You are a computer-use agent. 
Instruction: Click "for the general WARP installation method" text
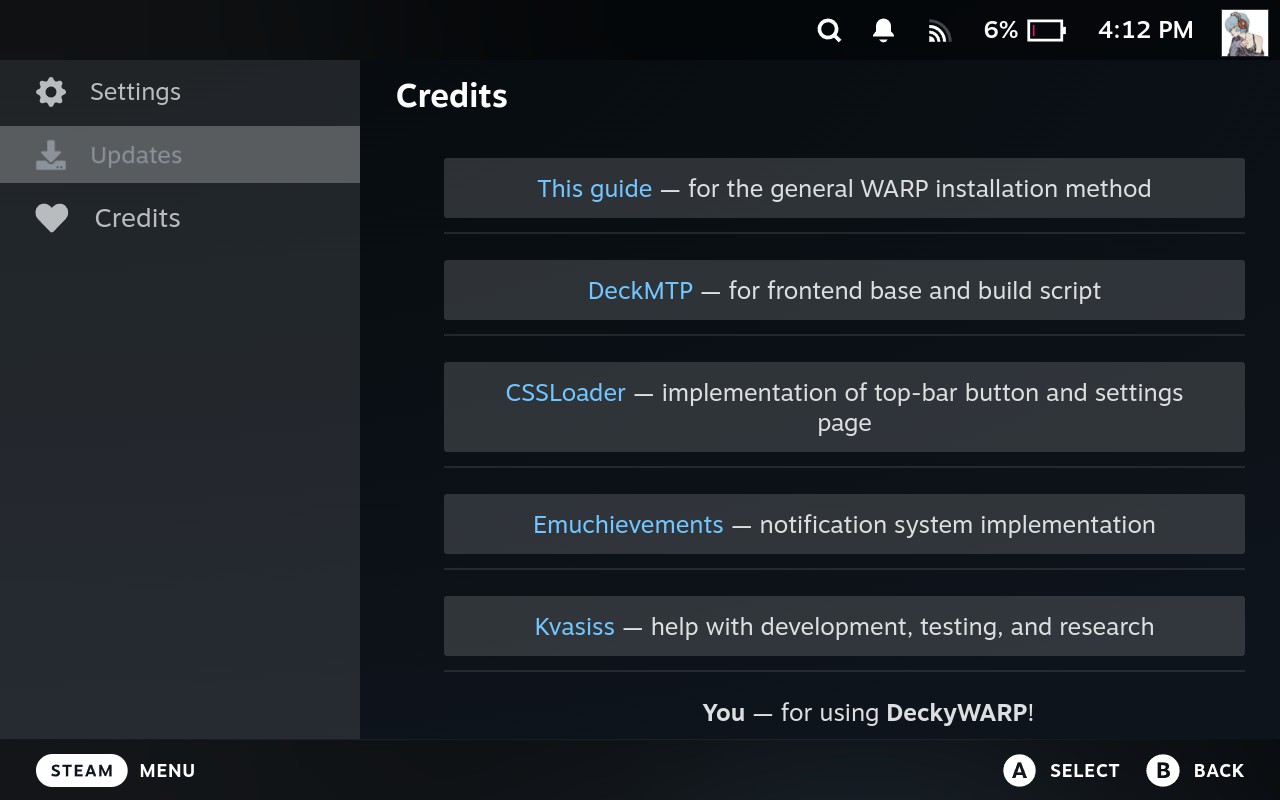(919, 189)
